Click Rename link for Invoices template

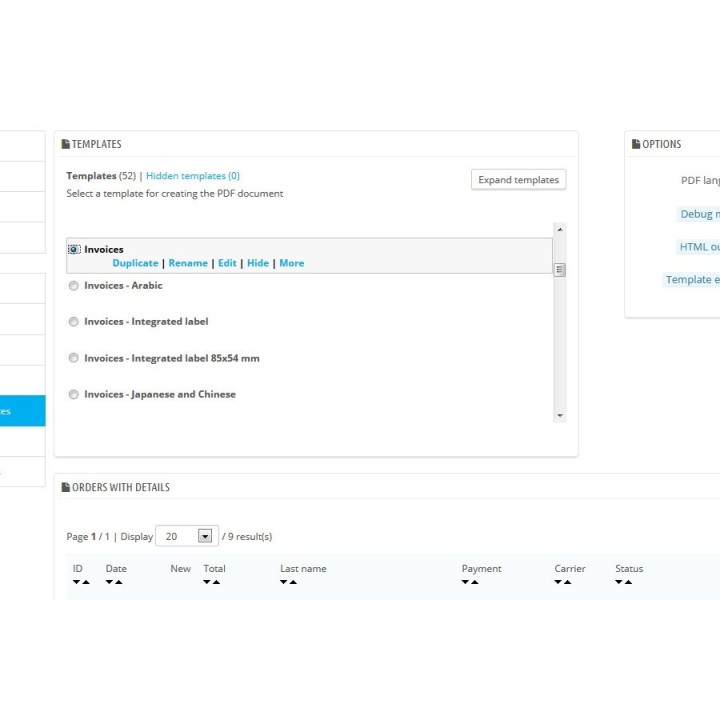coord(188,263)
